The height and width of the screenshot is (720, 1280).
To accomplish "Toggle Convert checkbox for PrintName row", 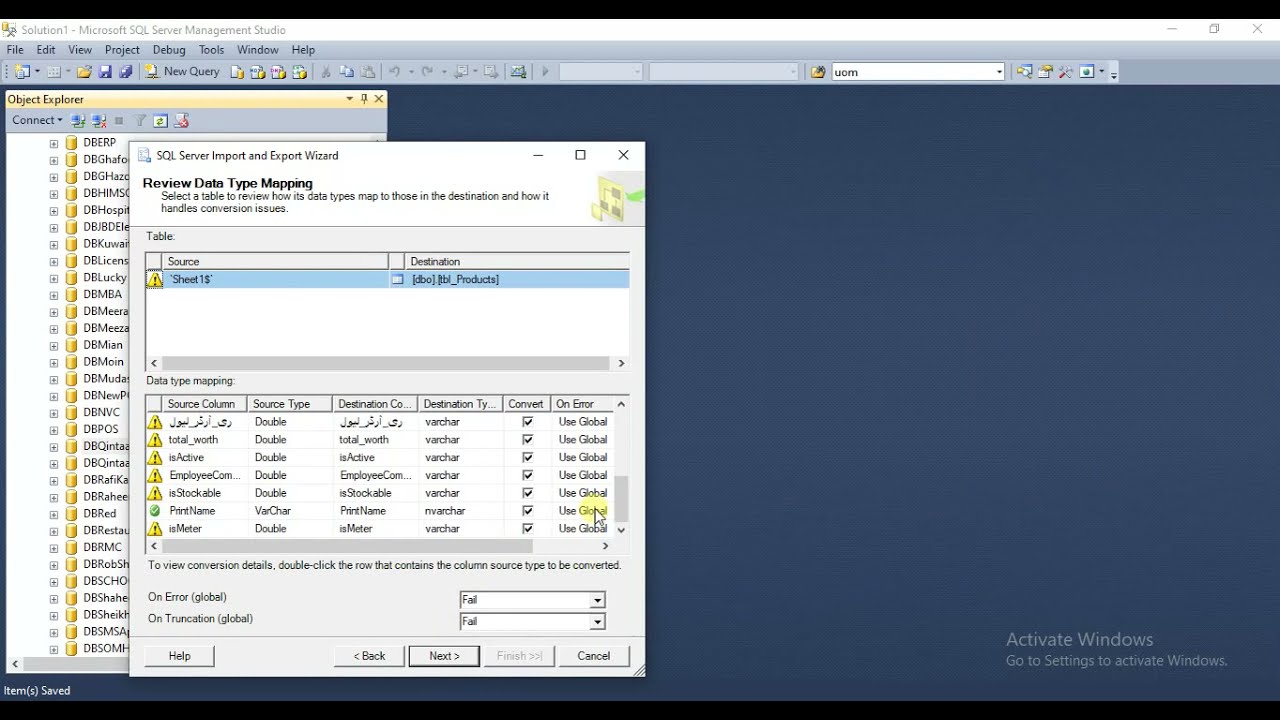I will pos(528,511).
